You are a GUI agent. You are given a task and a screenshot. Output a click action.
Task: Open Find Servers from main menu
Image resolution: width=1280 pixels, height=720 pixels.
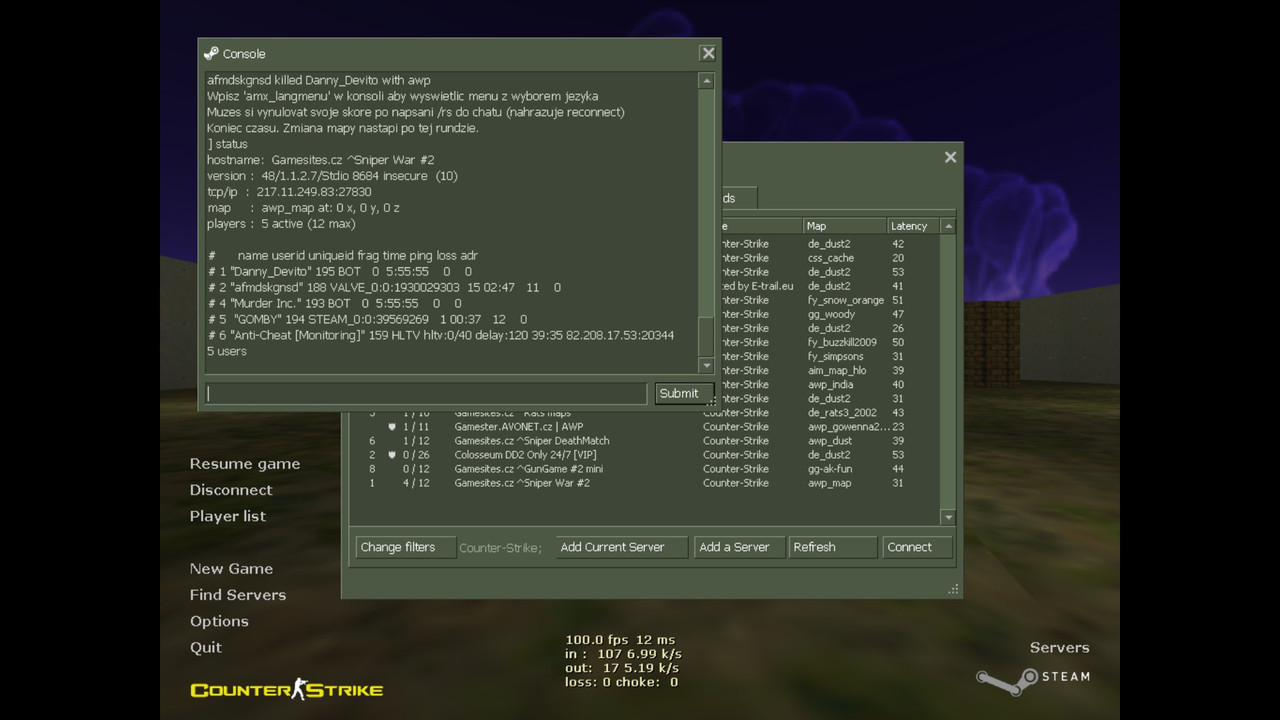[238, 595]
